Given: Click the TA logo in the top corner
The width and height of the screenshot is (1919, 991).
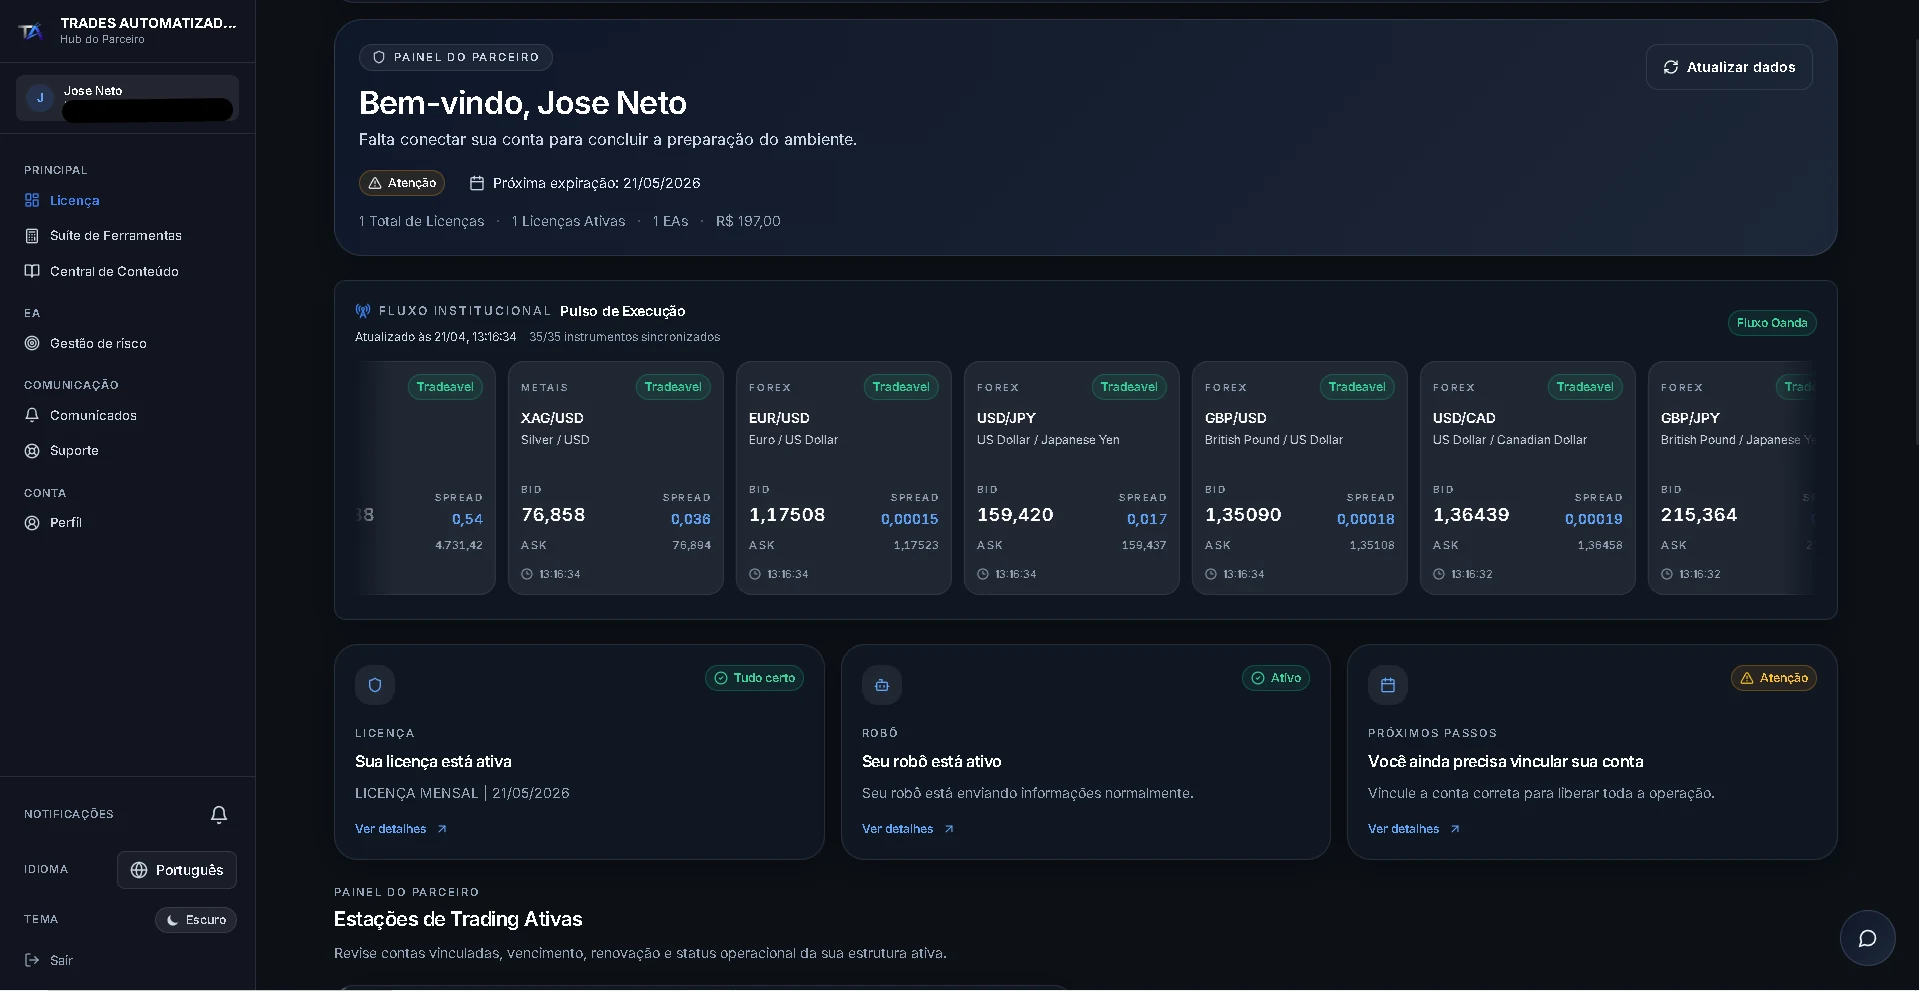Looking at the screenshot, I should coord(31,31).
